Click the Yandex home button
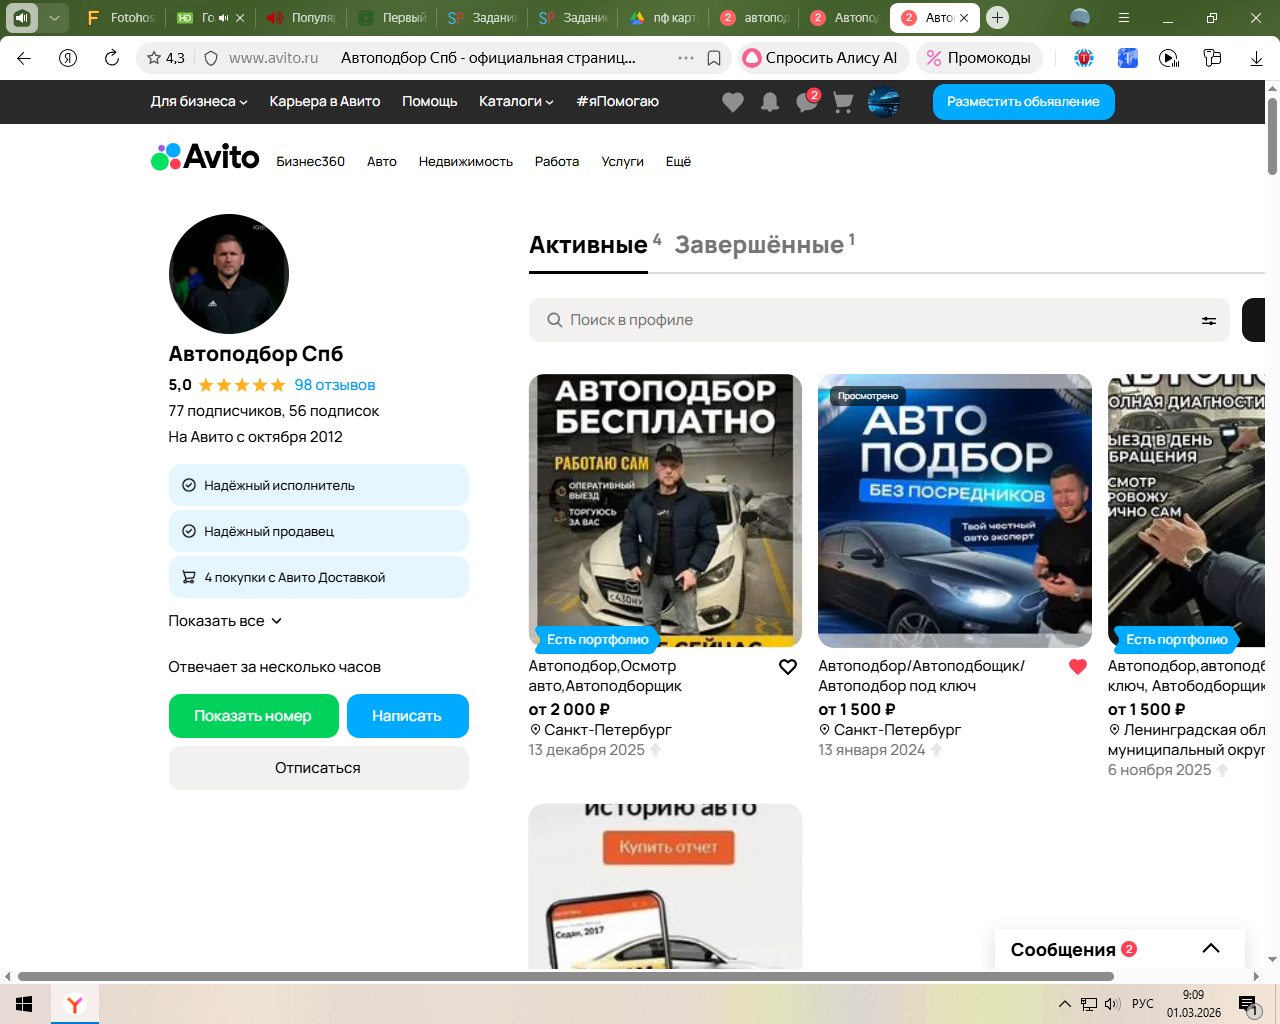The width and height of the screenshot is (1280, 1024). 68,58
